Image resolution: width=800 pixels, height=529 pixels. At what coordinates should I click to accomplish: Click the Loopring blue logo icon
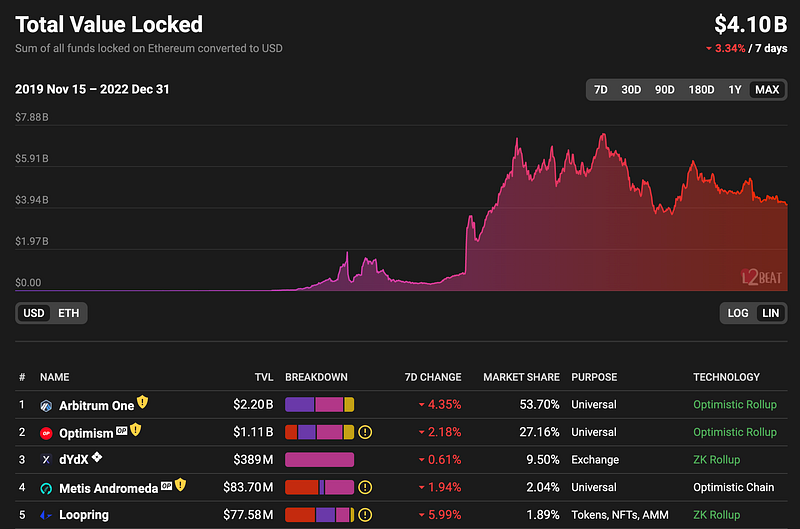tap(46, 515)
